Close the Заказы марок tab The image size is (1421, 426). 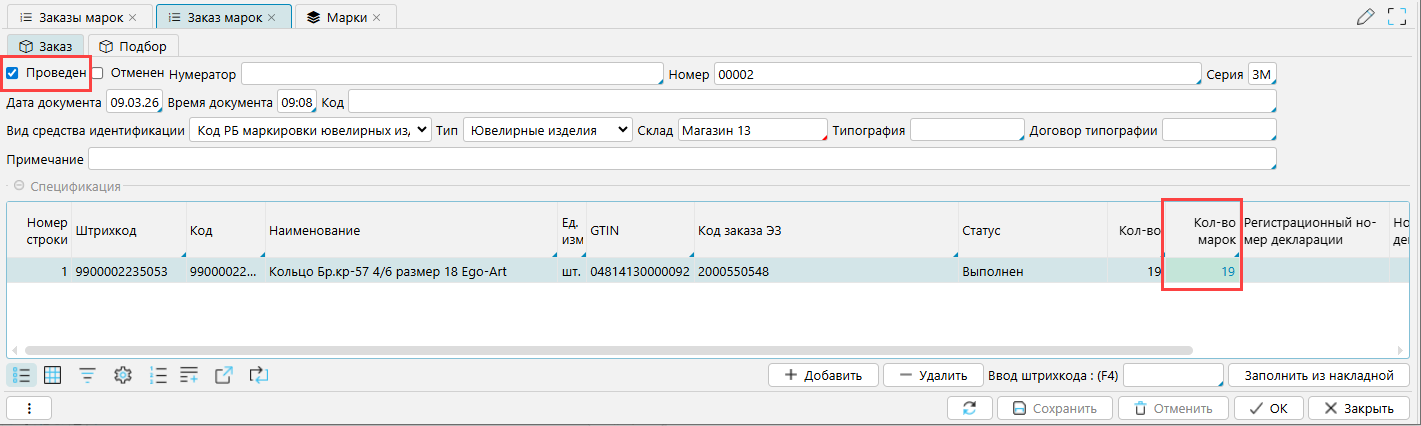134,17
